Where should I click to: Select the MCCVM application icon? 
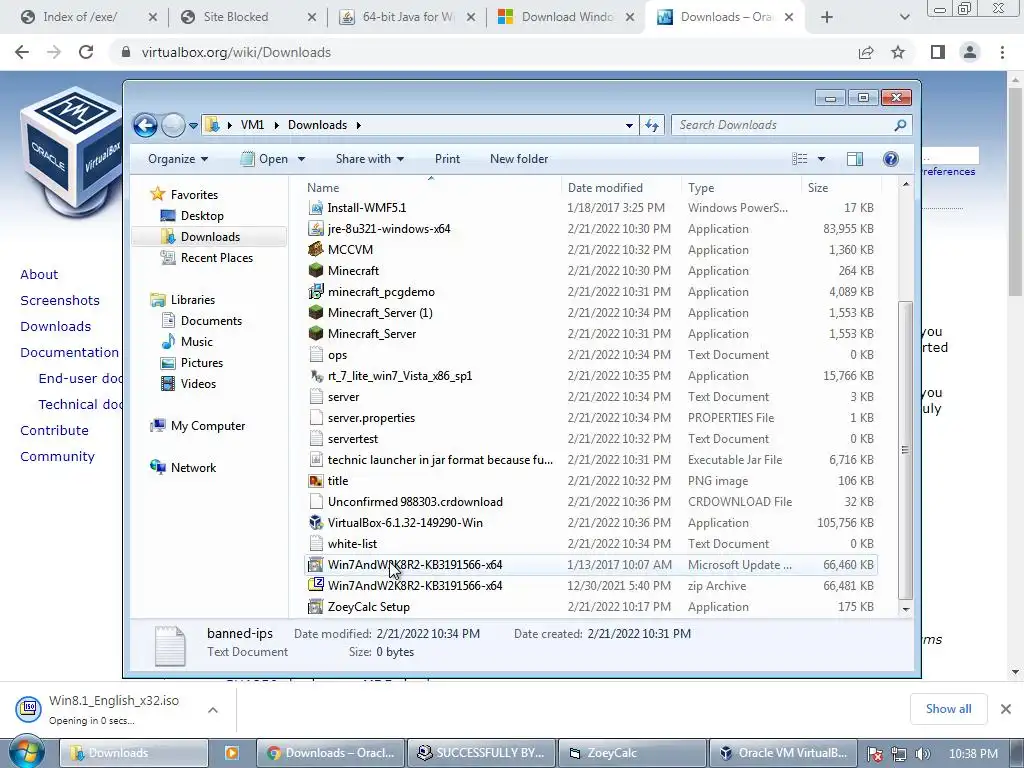(x=316, y=249)
